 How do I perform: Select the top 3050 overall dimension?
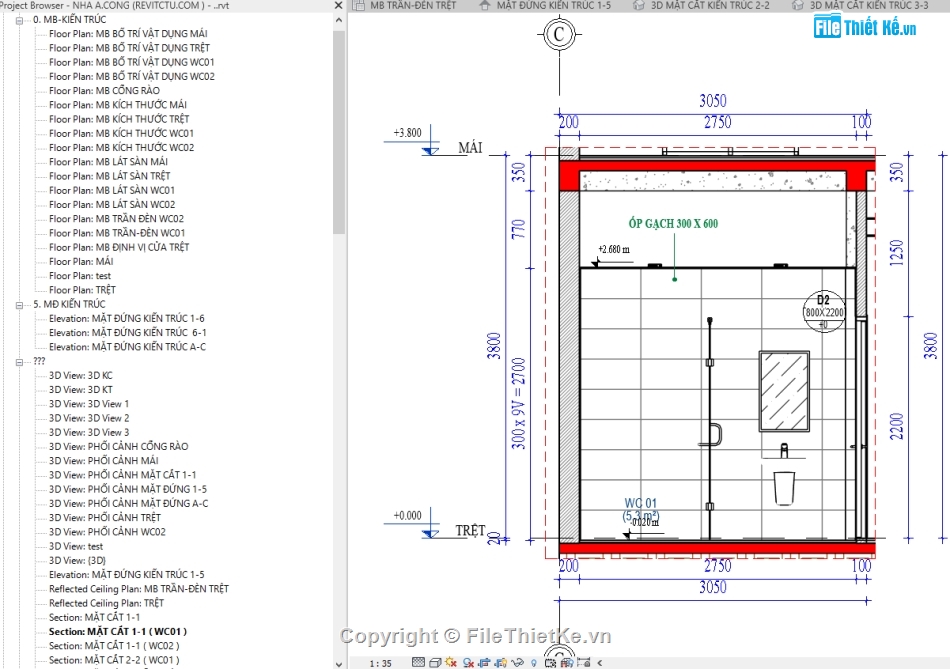712,101
